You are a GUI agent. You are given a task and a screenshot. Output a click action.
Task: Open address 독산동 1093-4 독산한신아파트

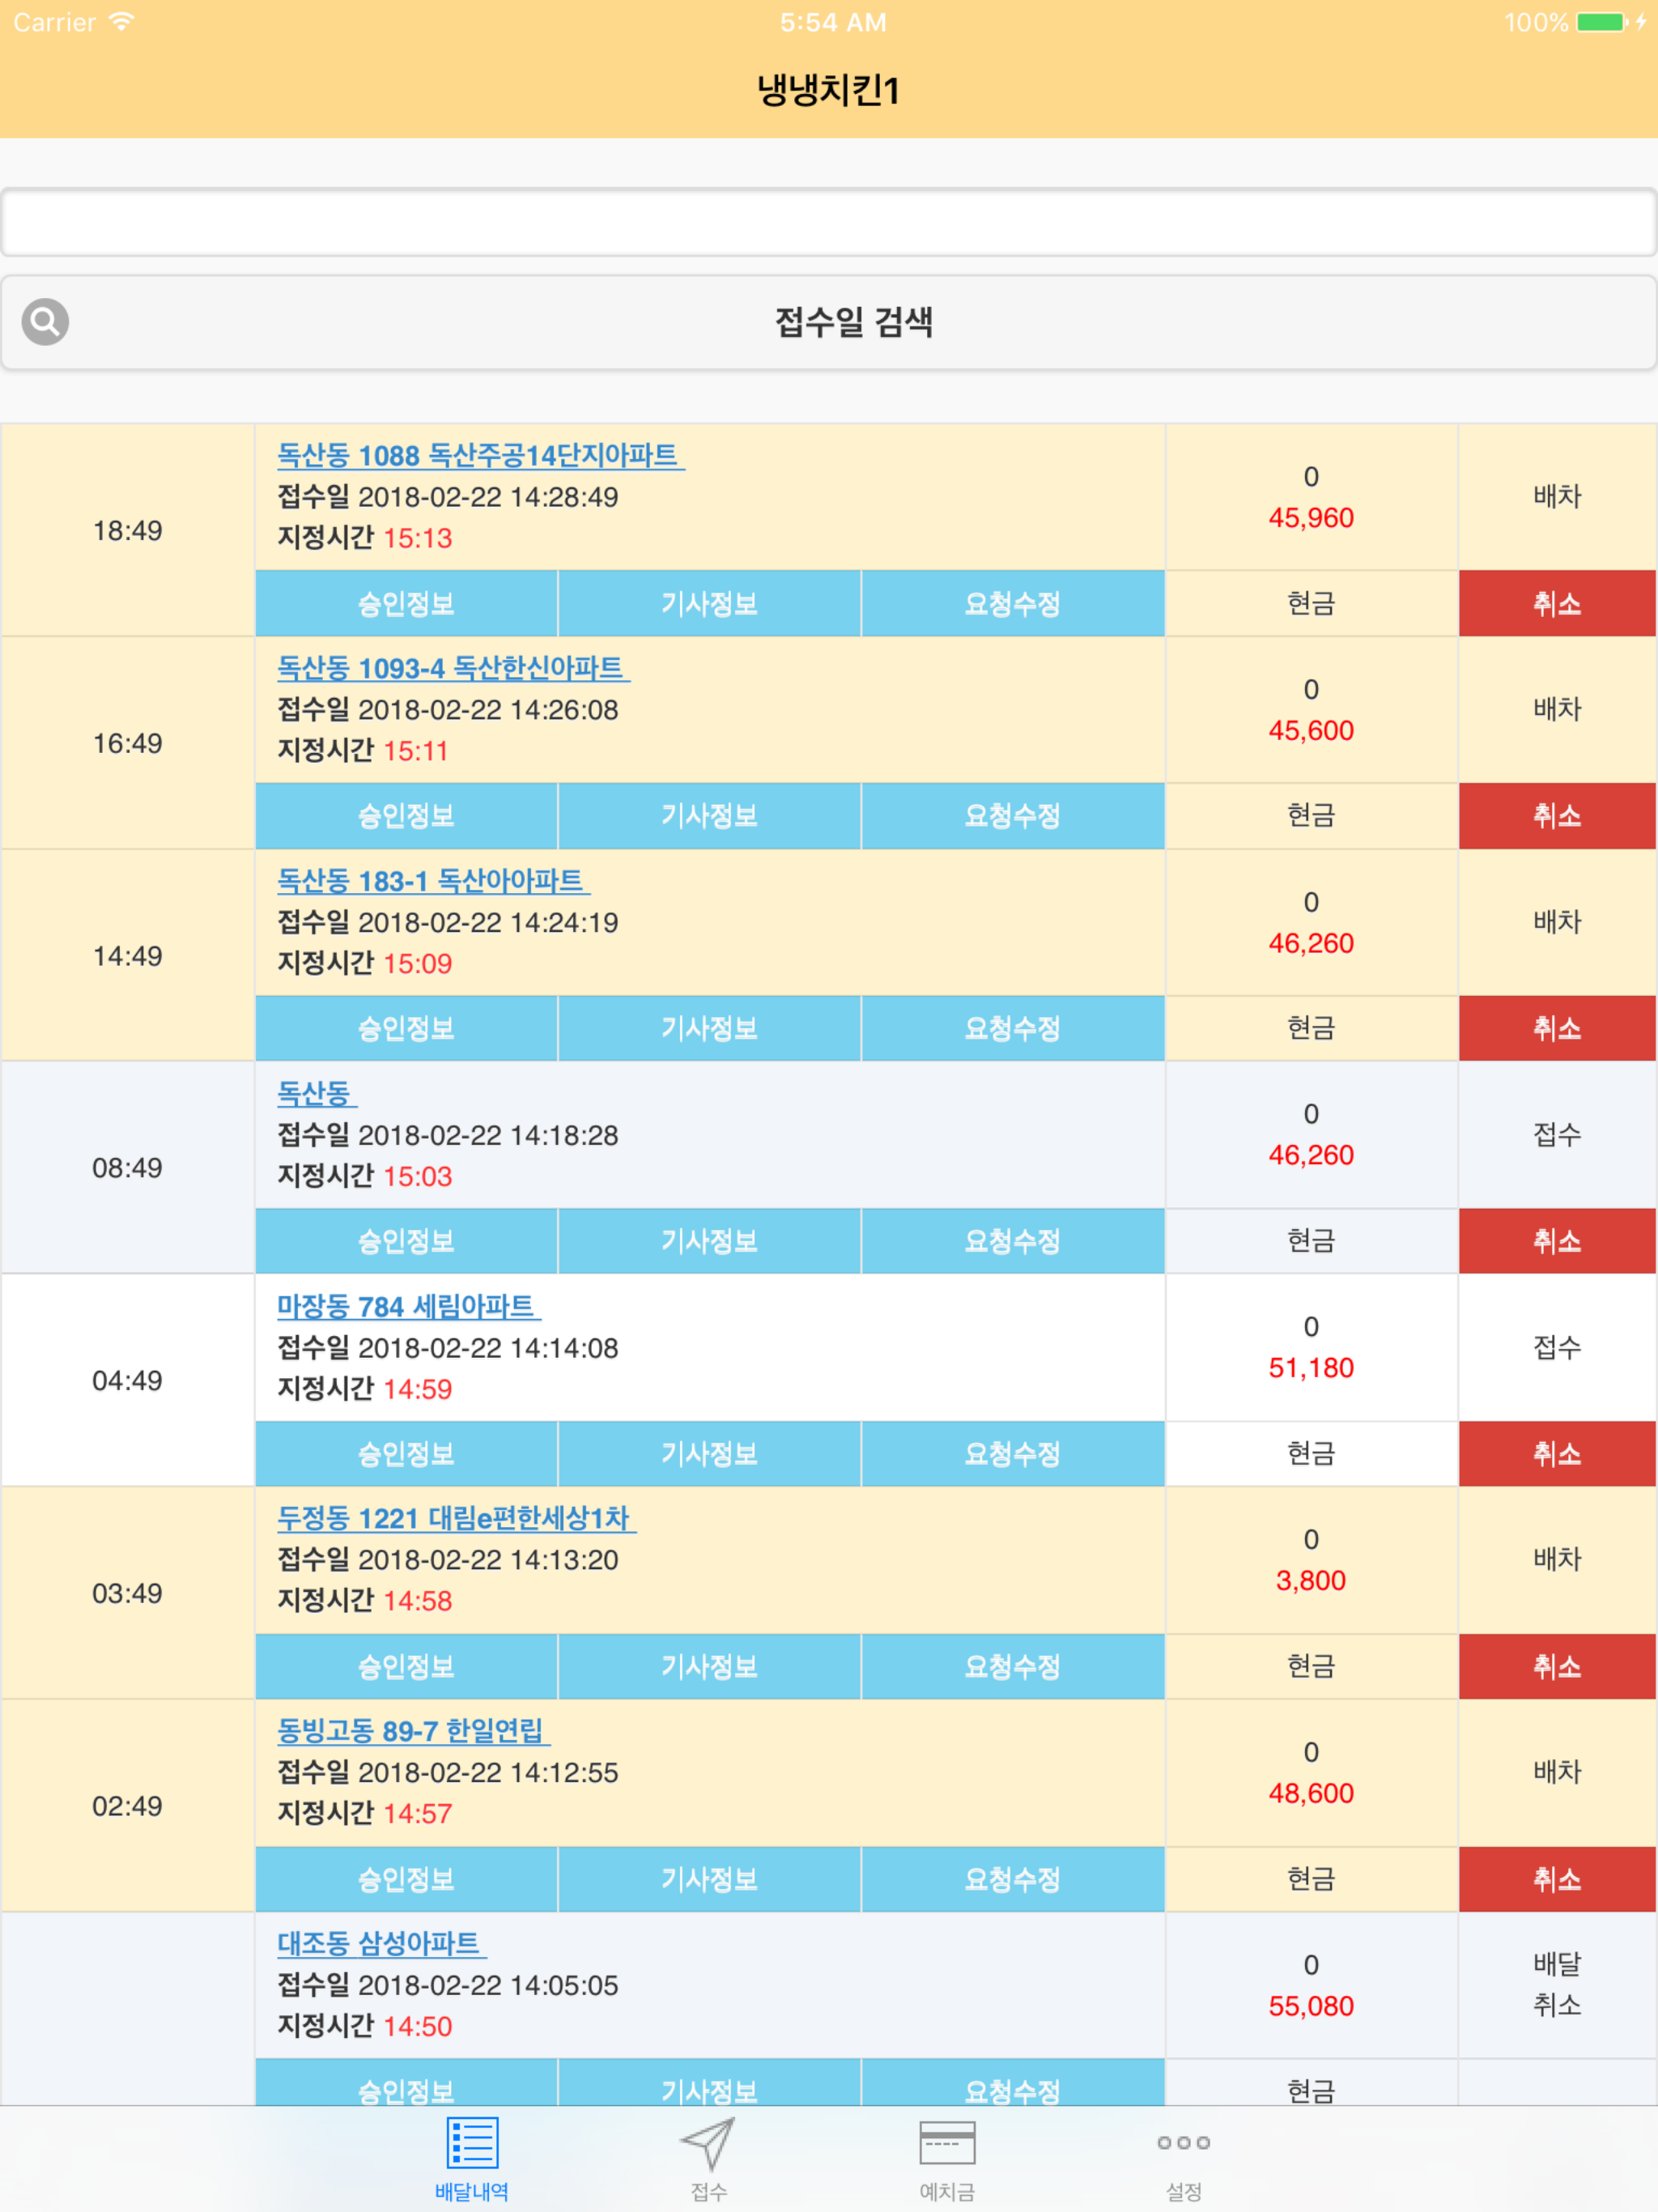click(x=453, y=668)
